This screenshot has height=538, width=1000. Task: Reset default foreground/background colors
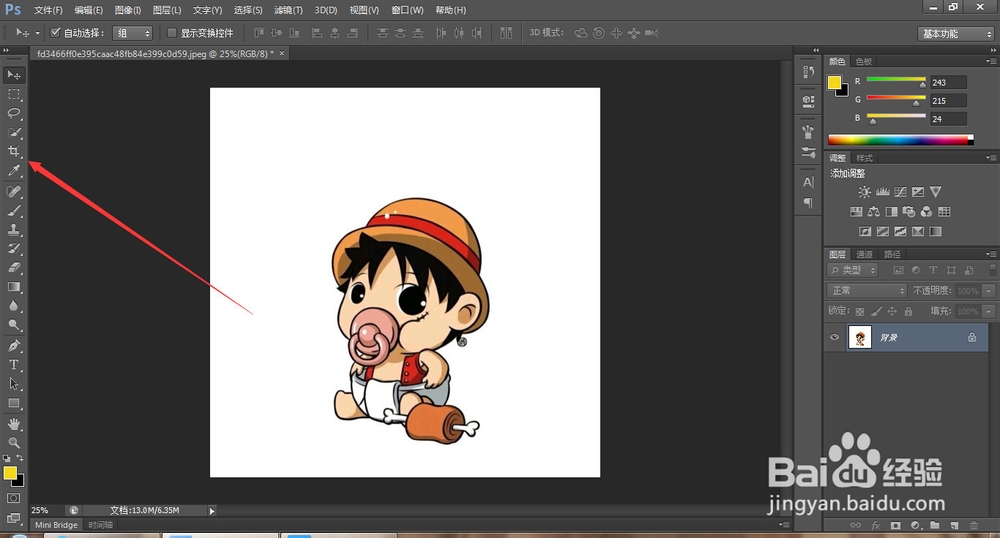6,458
